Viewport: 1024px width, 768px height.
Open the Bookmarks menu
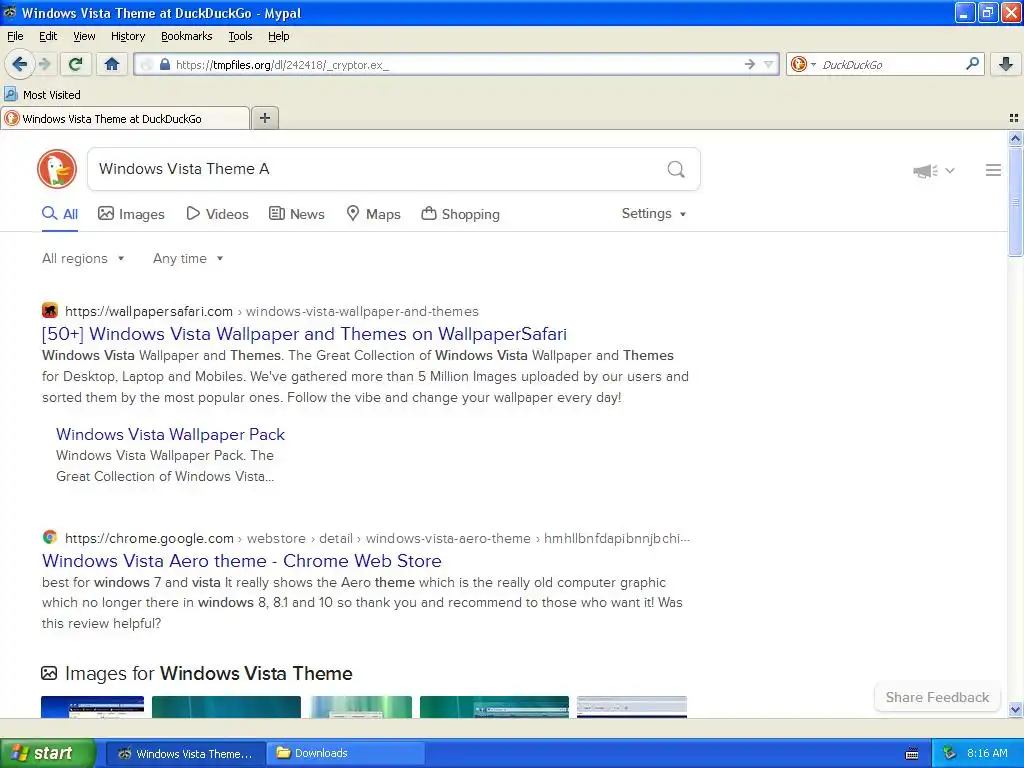pyautogui.click(x=187, y=36)
